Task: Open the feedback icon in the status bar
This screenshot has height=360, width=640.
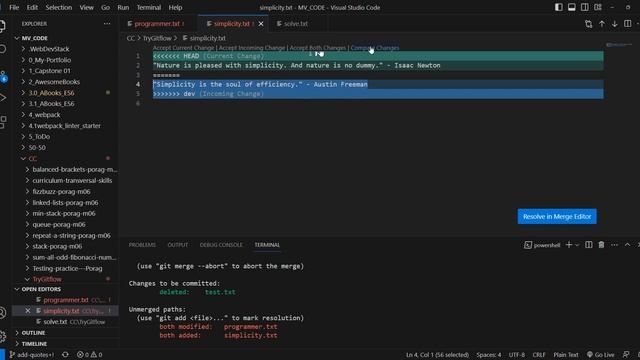Action: pyautogui.click(x=626, y=355)
